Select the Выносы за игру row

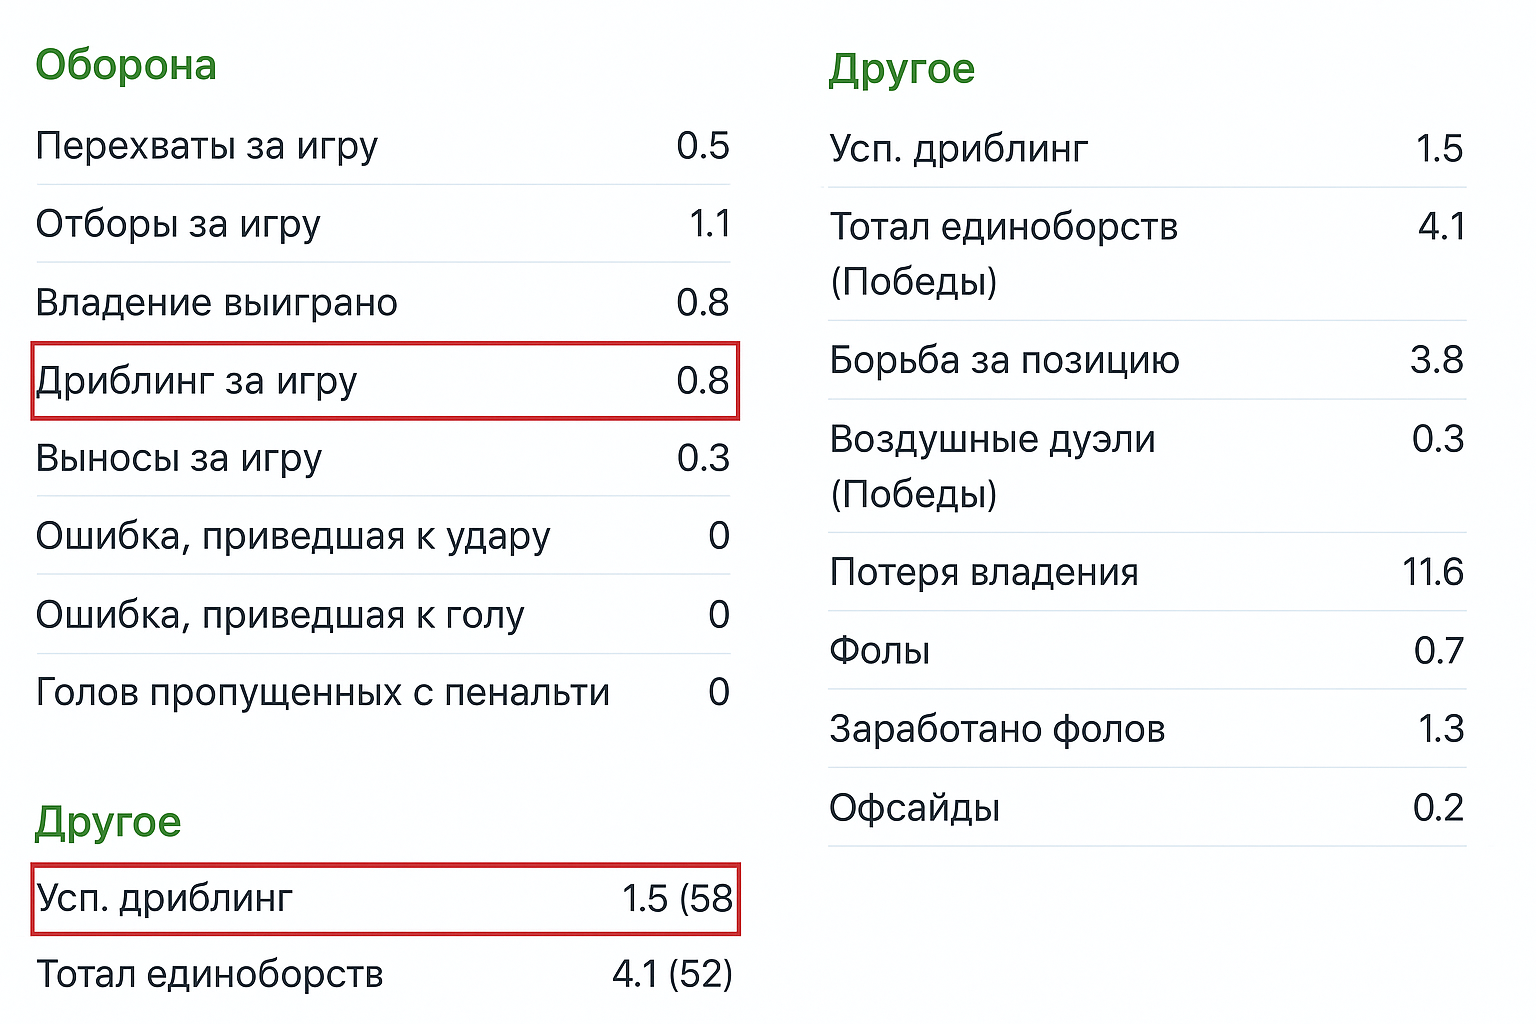pos(383,458)
